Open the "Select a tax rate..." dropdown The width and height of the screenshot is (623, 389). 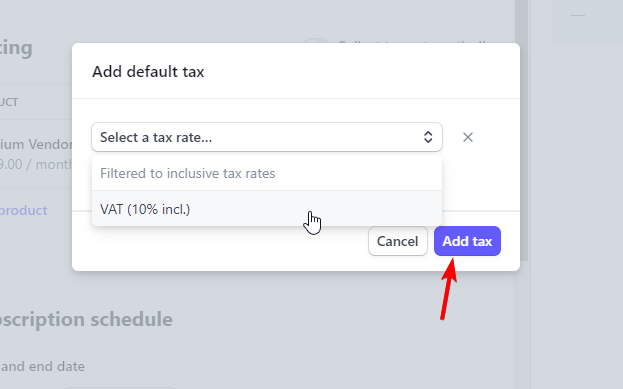(x=267, y=137)
